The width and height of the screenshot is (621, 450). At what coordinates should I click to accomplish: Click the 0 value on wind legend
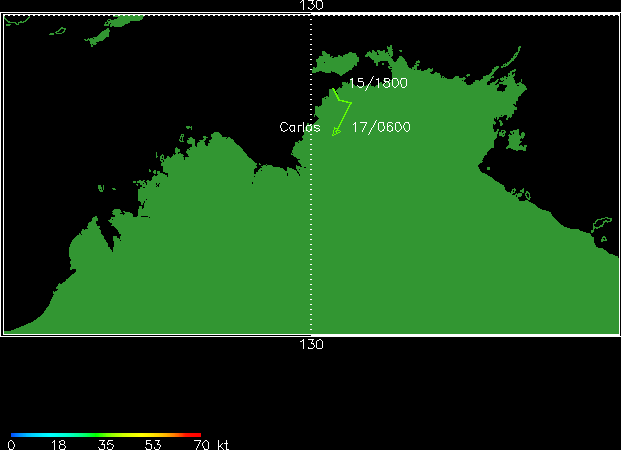click(11, 445)
